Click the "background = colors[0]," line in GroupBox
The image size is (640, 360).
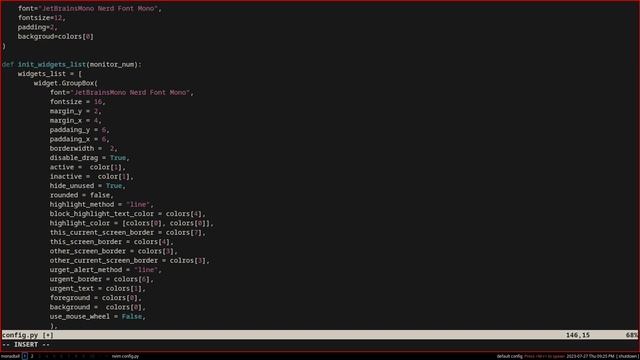[98, 307]
